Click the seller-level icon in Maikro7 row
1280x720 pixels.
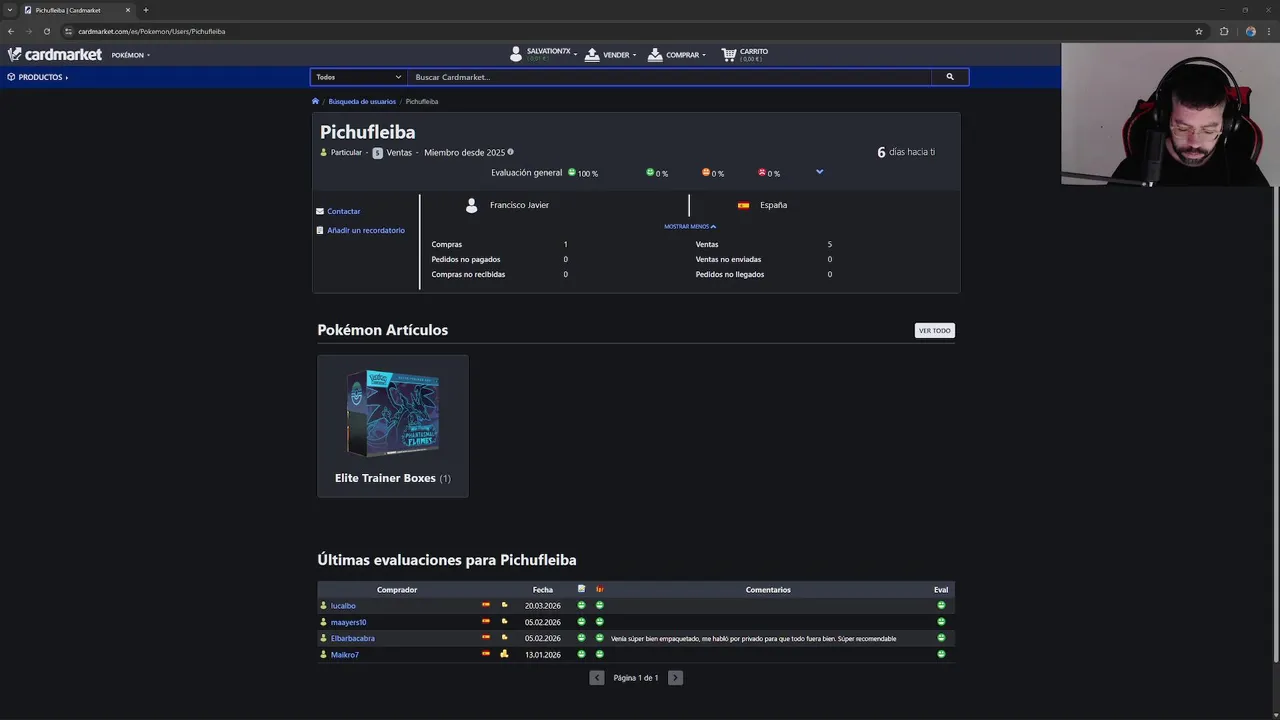[504, 654]
